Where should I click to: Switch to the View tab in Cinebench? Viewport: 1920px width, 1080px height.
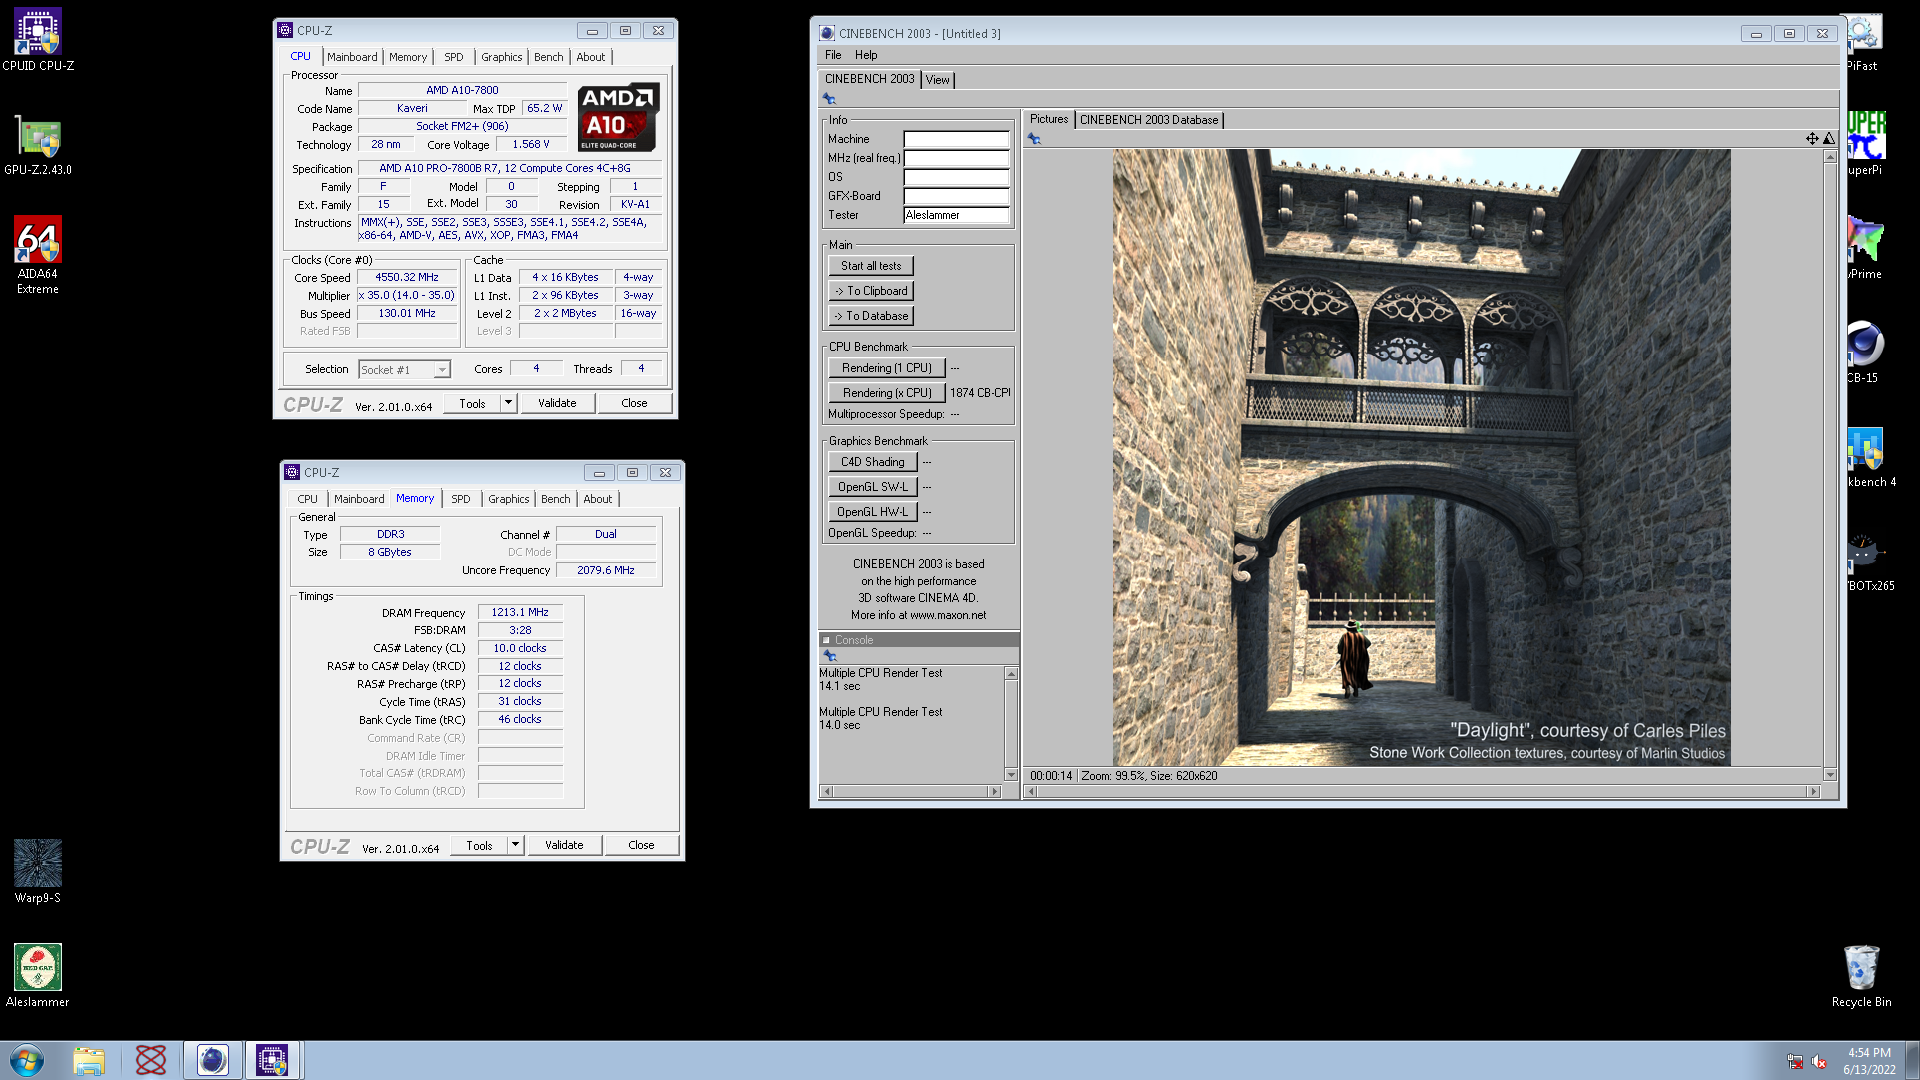click(x=937, y=80)
